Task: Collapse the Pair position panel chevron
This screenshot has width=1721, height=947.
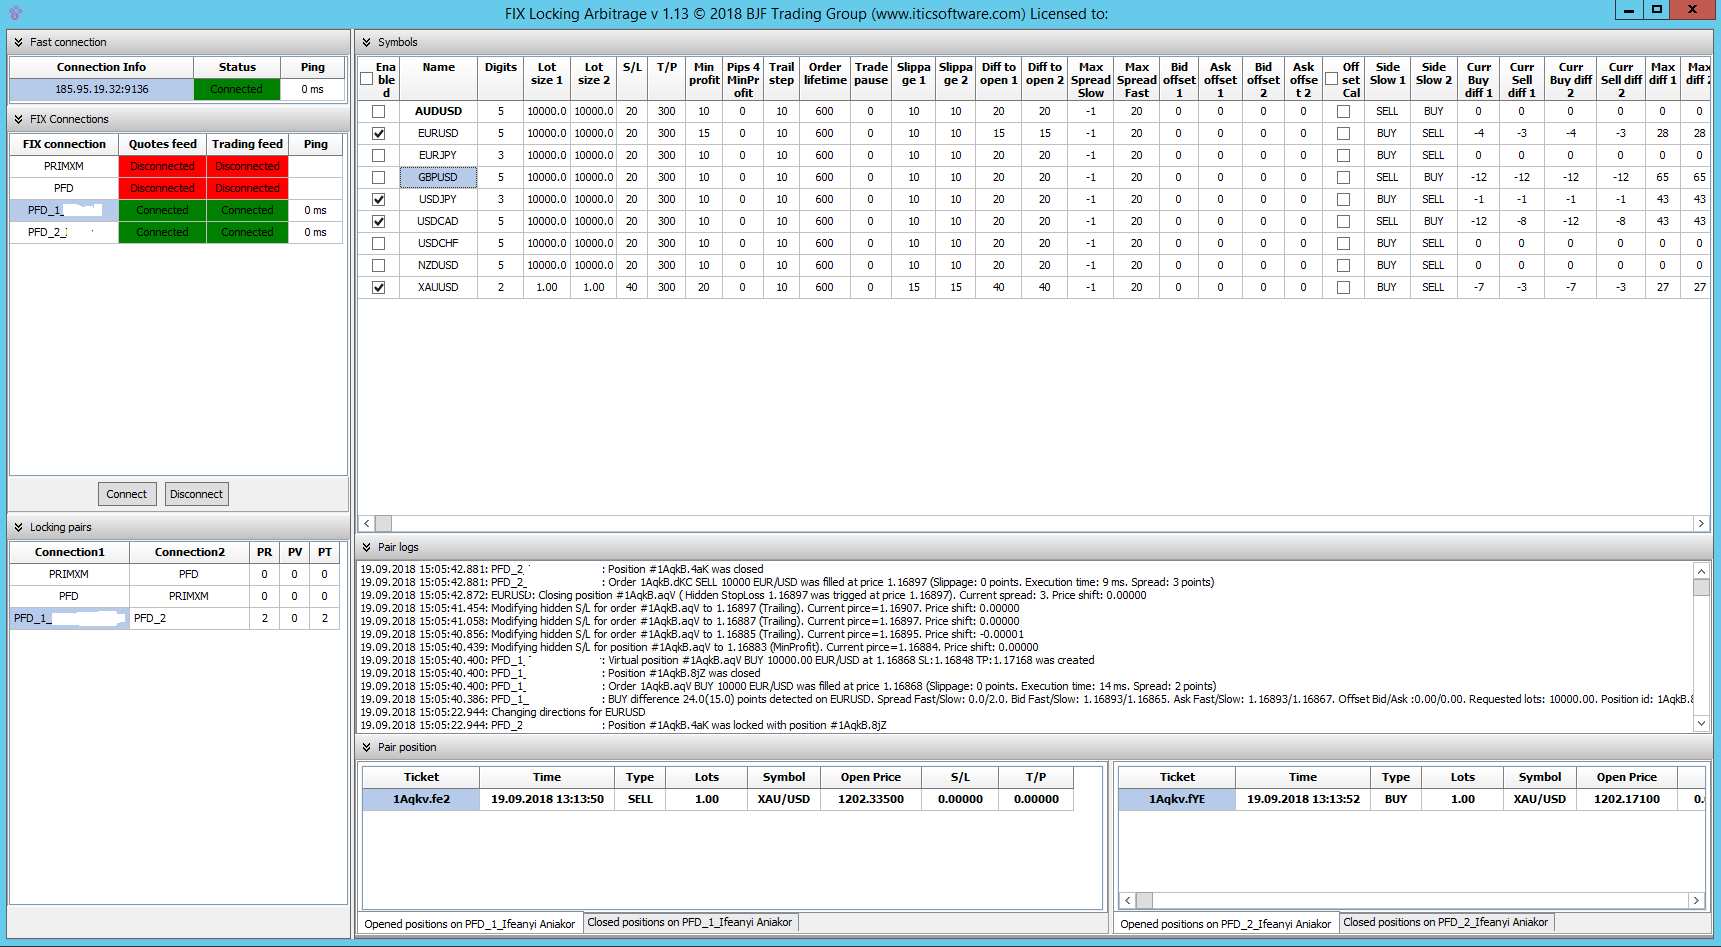Action: pos(367,747)
